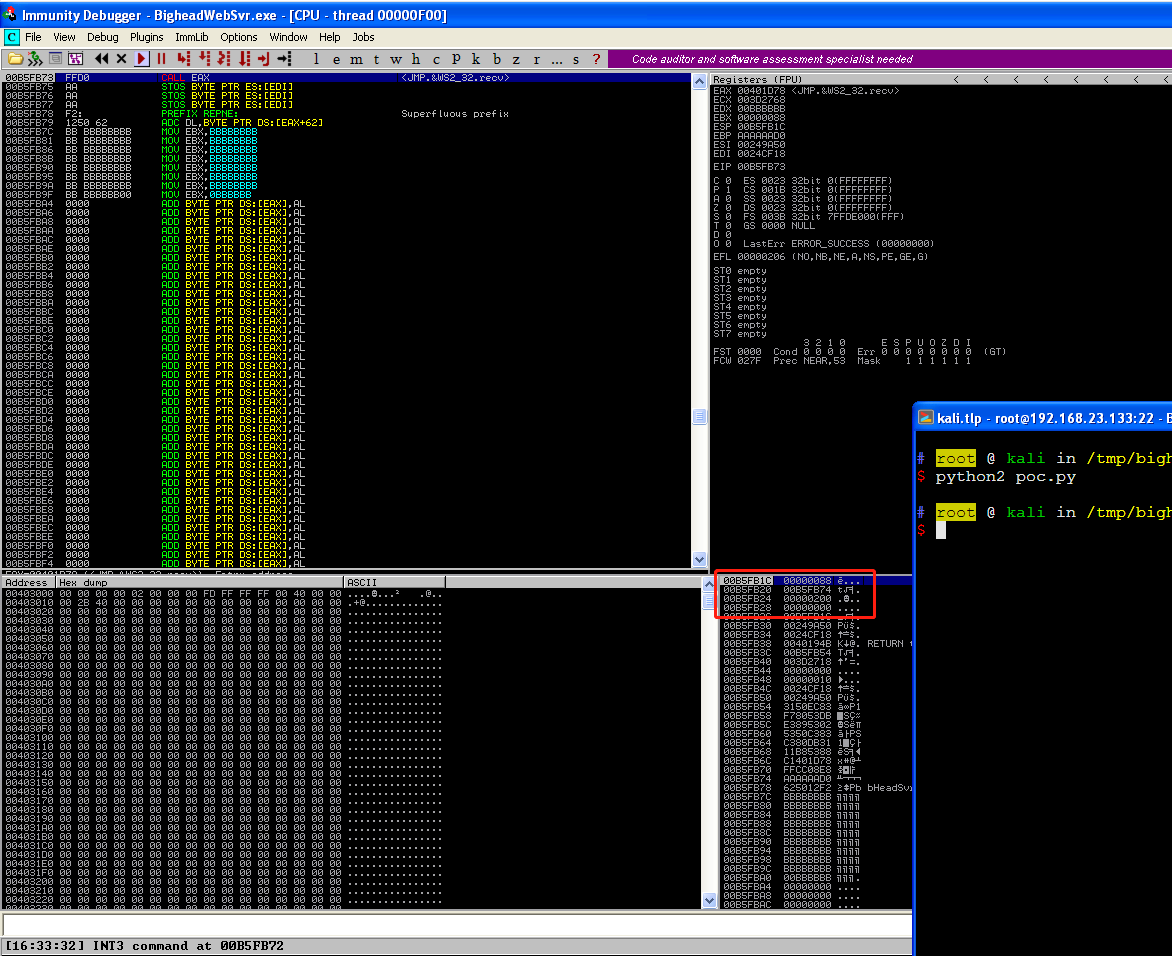Click the Step into toolbar icon
1172x956 pixels.
click(x=183, y=59)
